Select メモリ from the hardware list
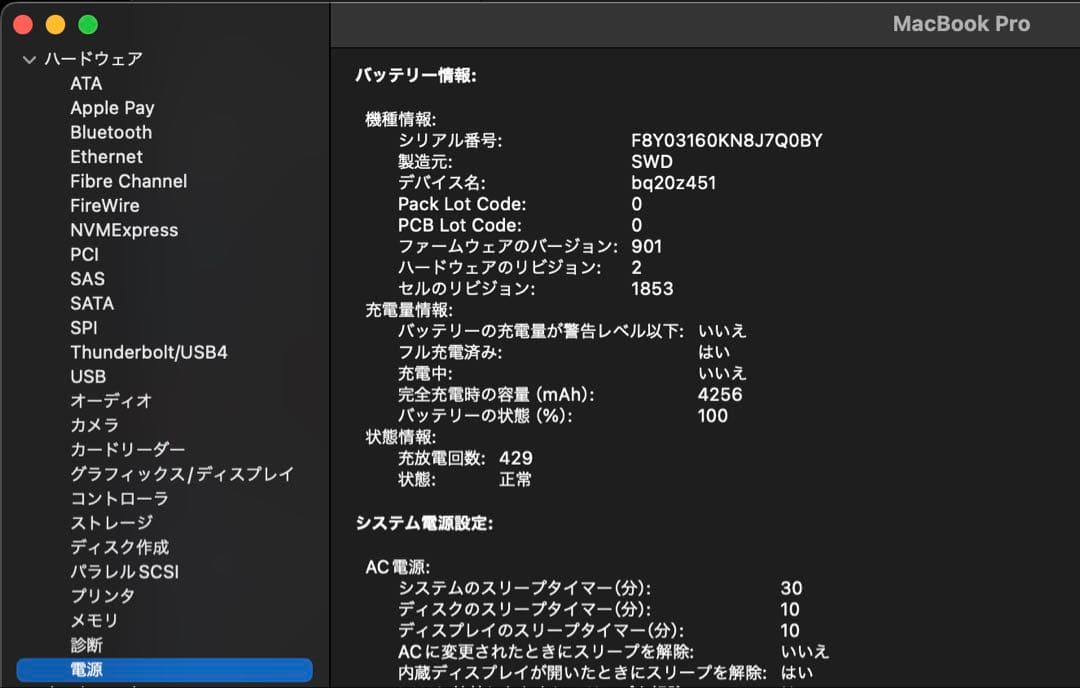This screenshot has height=688, width=1080. click(92, 620)
